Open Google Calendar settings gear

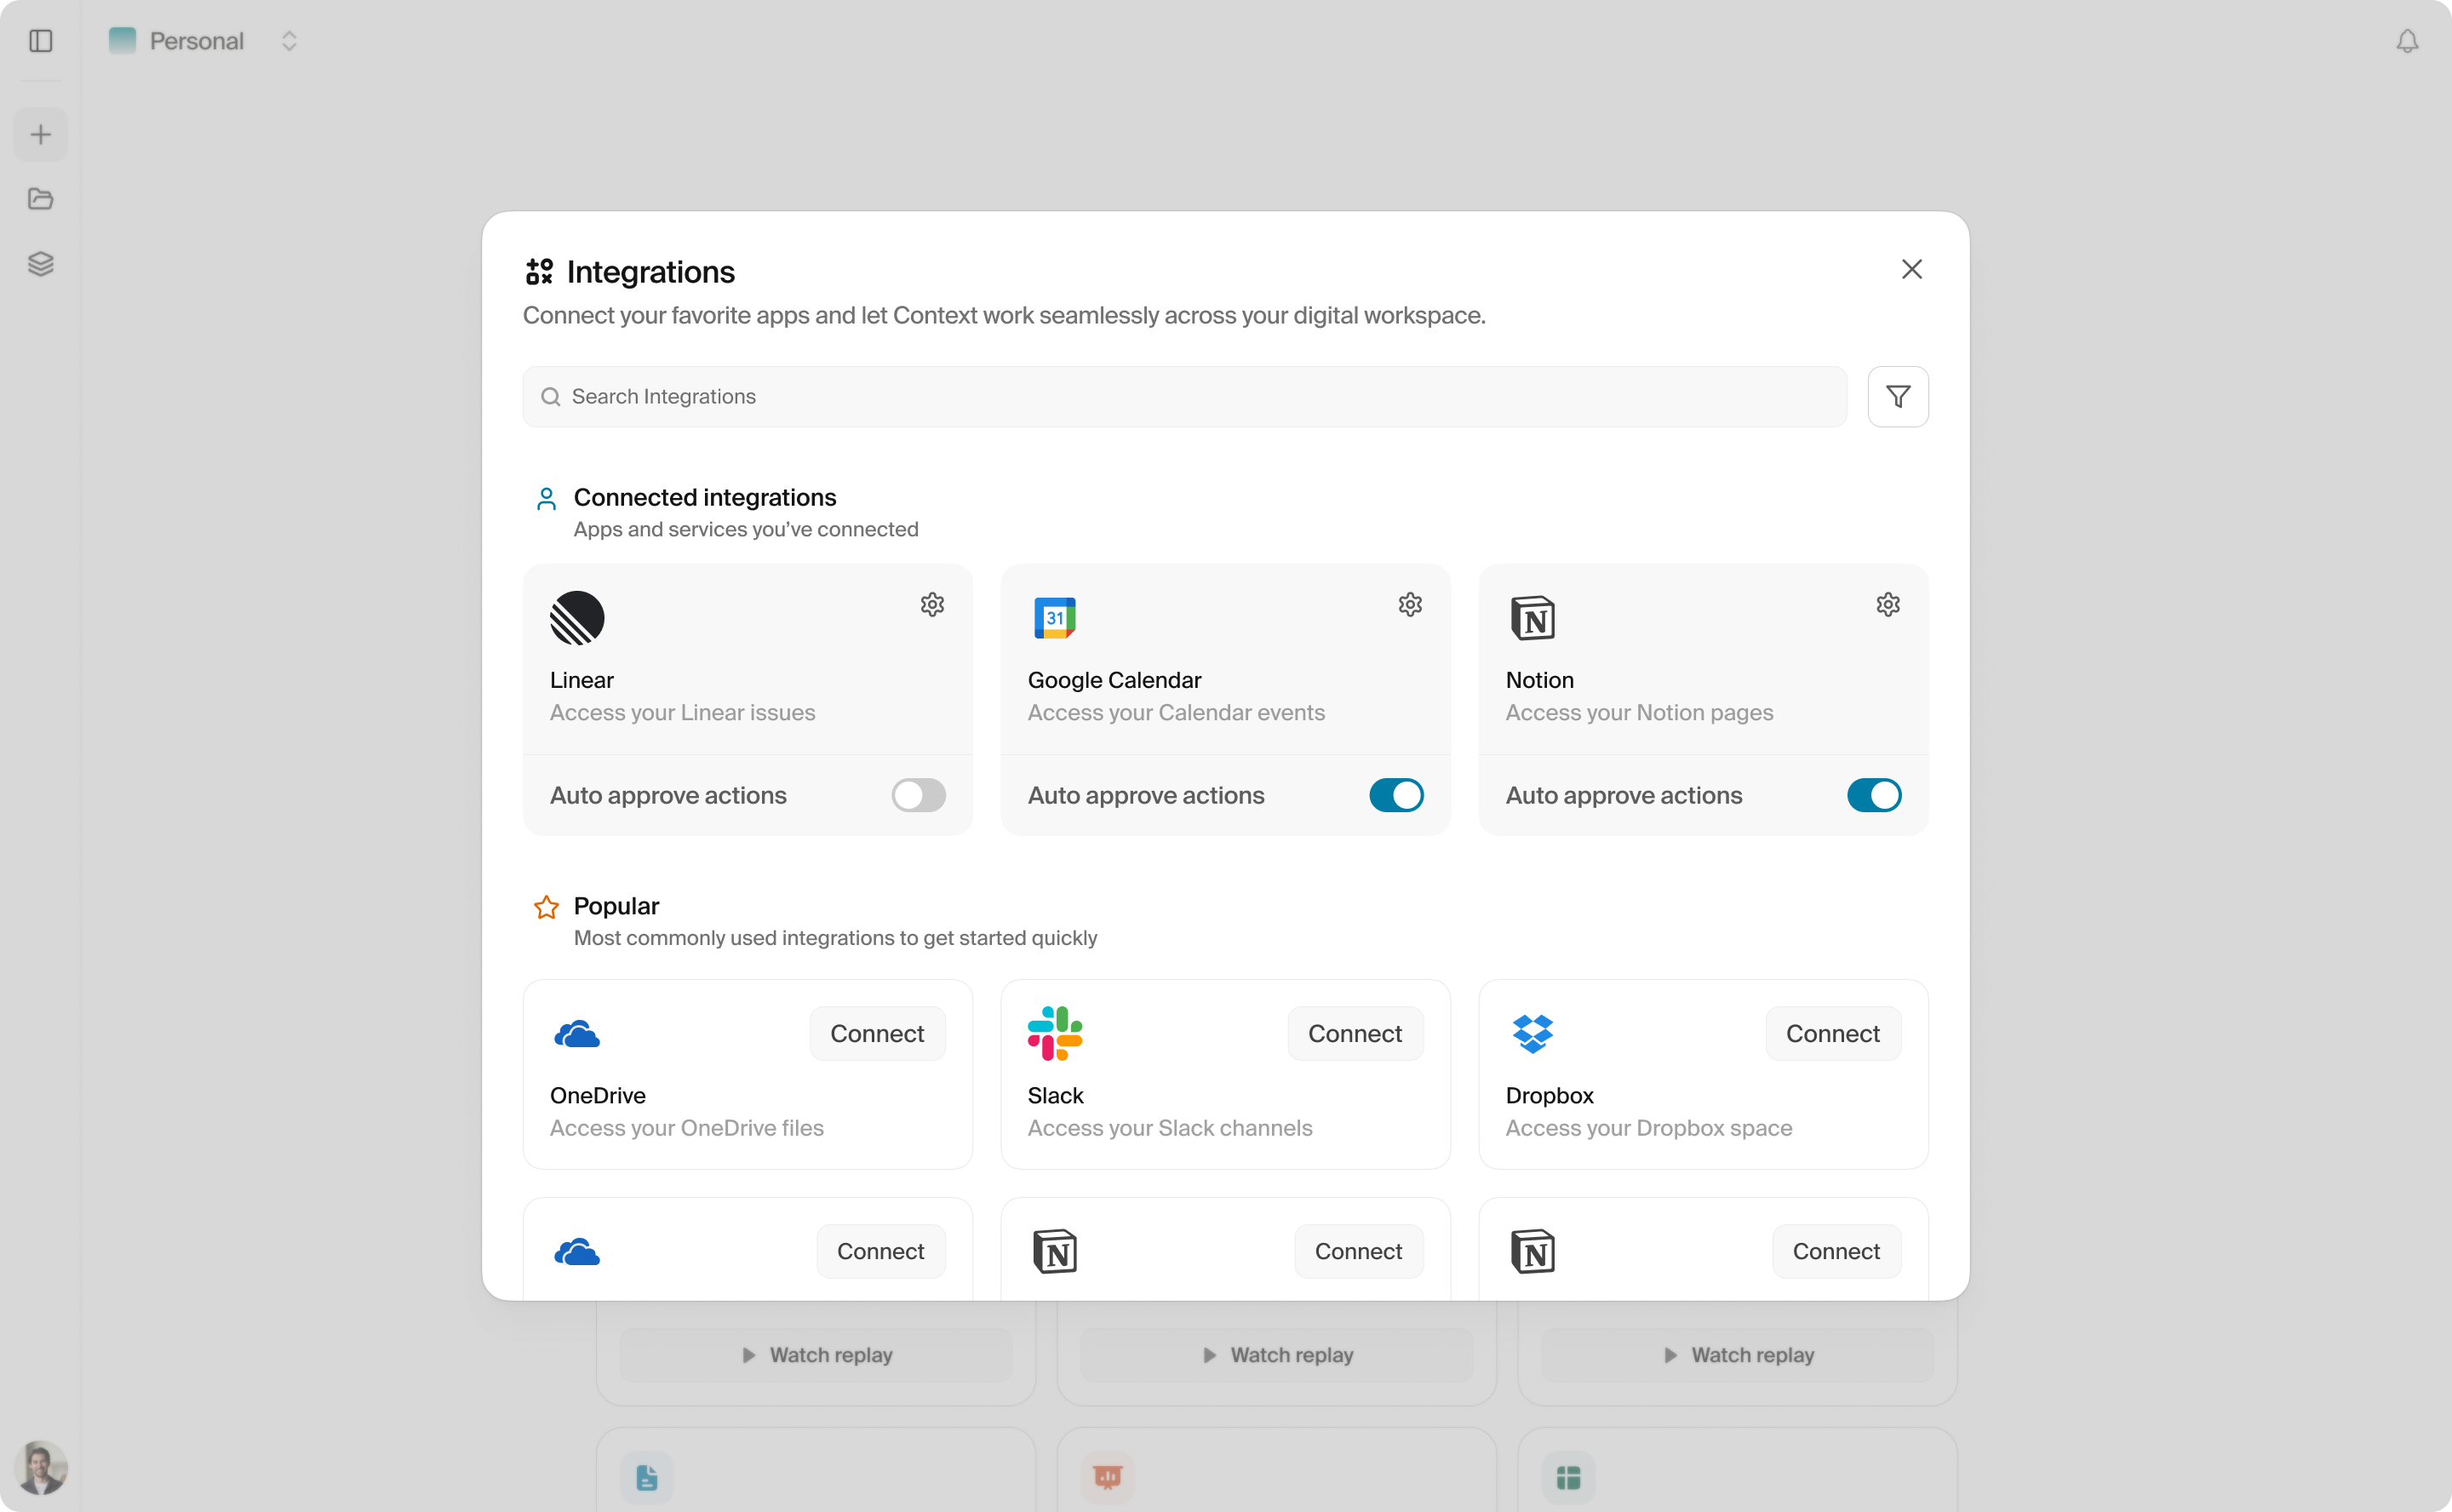[1410, 605]
